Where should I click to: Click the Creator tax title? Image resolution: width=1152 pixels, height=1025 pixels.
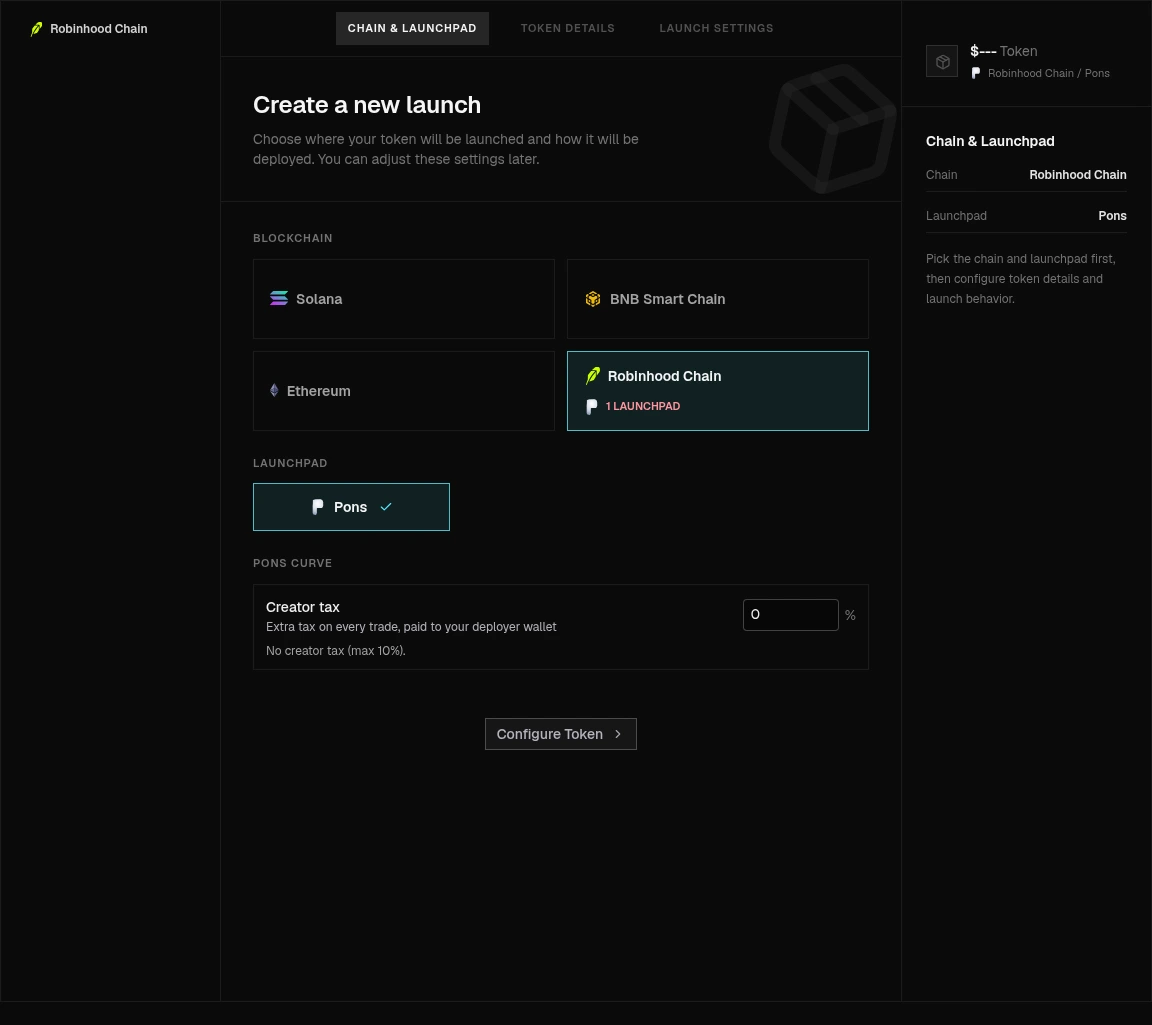tap(303, 607)
